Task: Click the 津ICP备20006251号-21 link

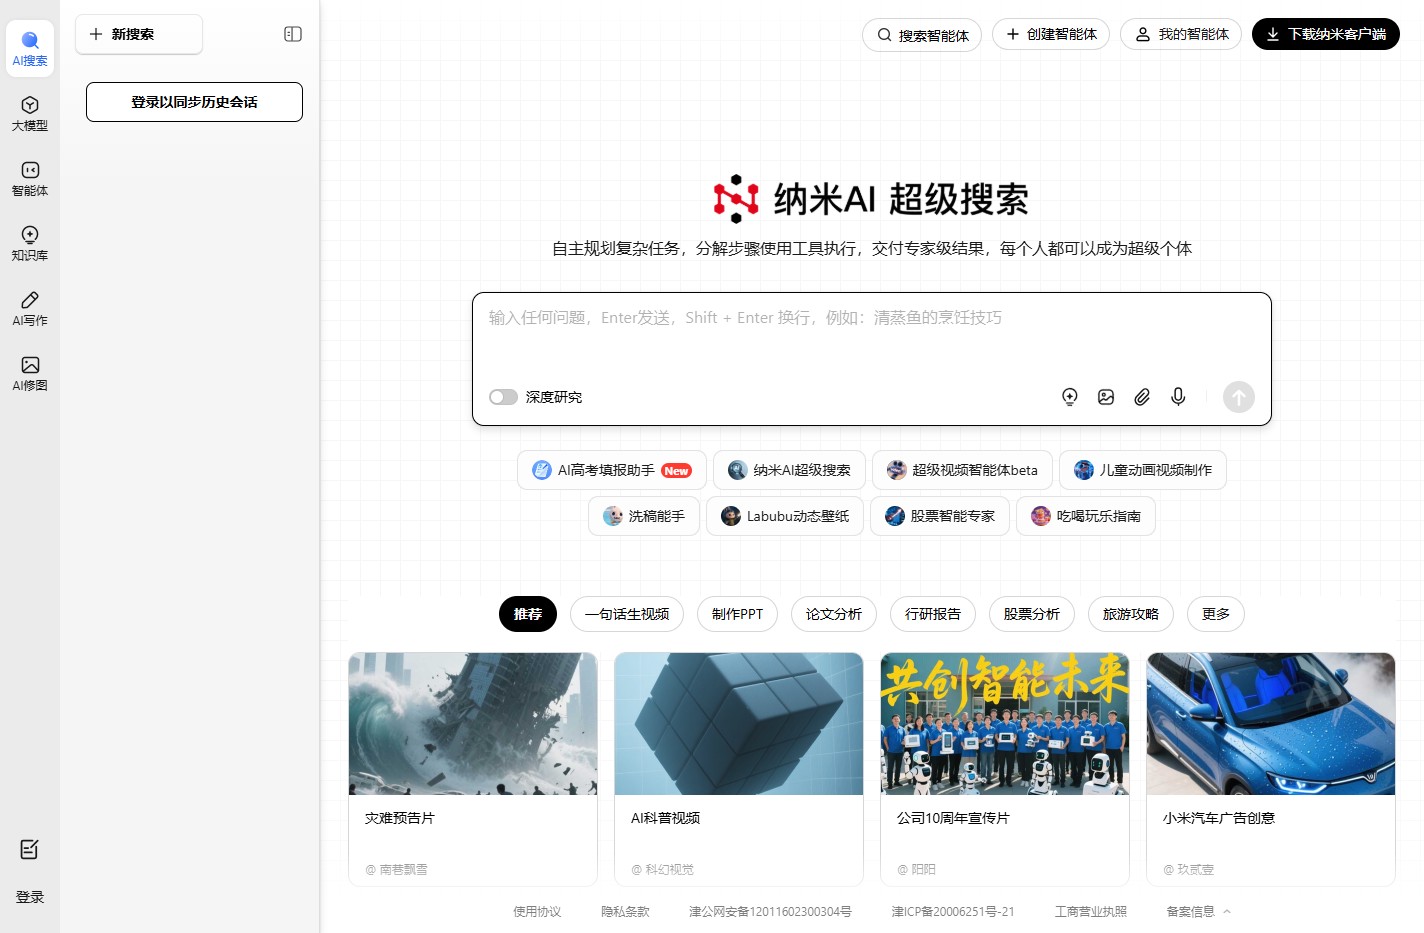Action: (x=953, y=911)
